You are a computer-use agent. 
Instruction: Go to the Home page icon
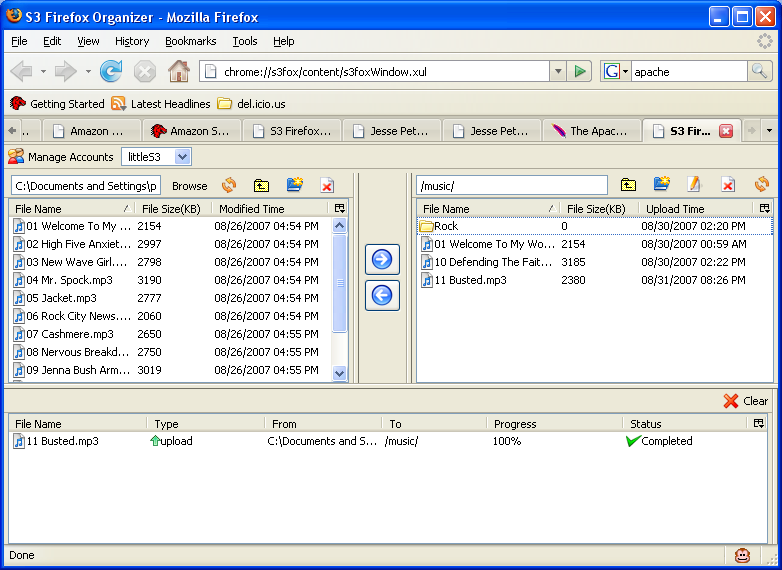pos(179,71)
